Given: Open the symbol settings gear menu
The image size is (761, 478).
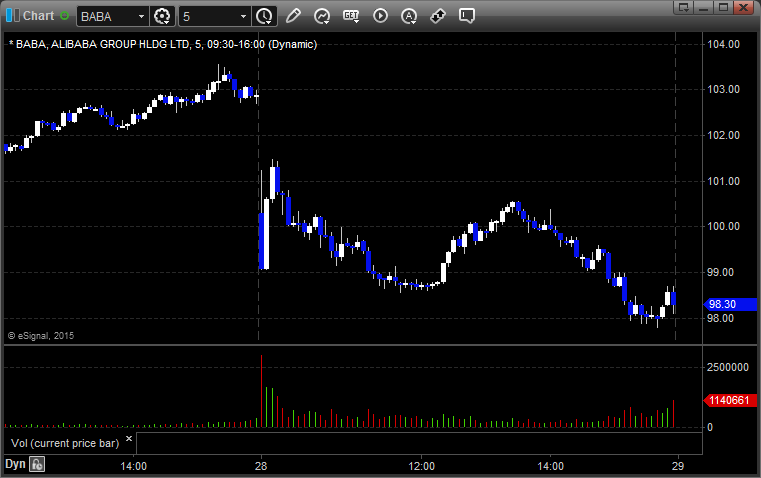Looking at the screenshot, I should (x=162, y=16).
